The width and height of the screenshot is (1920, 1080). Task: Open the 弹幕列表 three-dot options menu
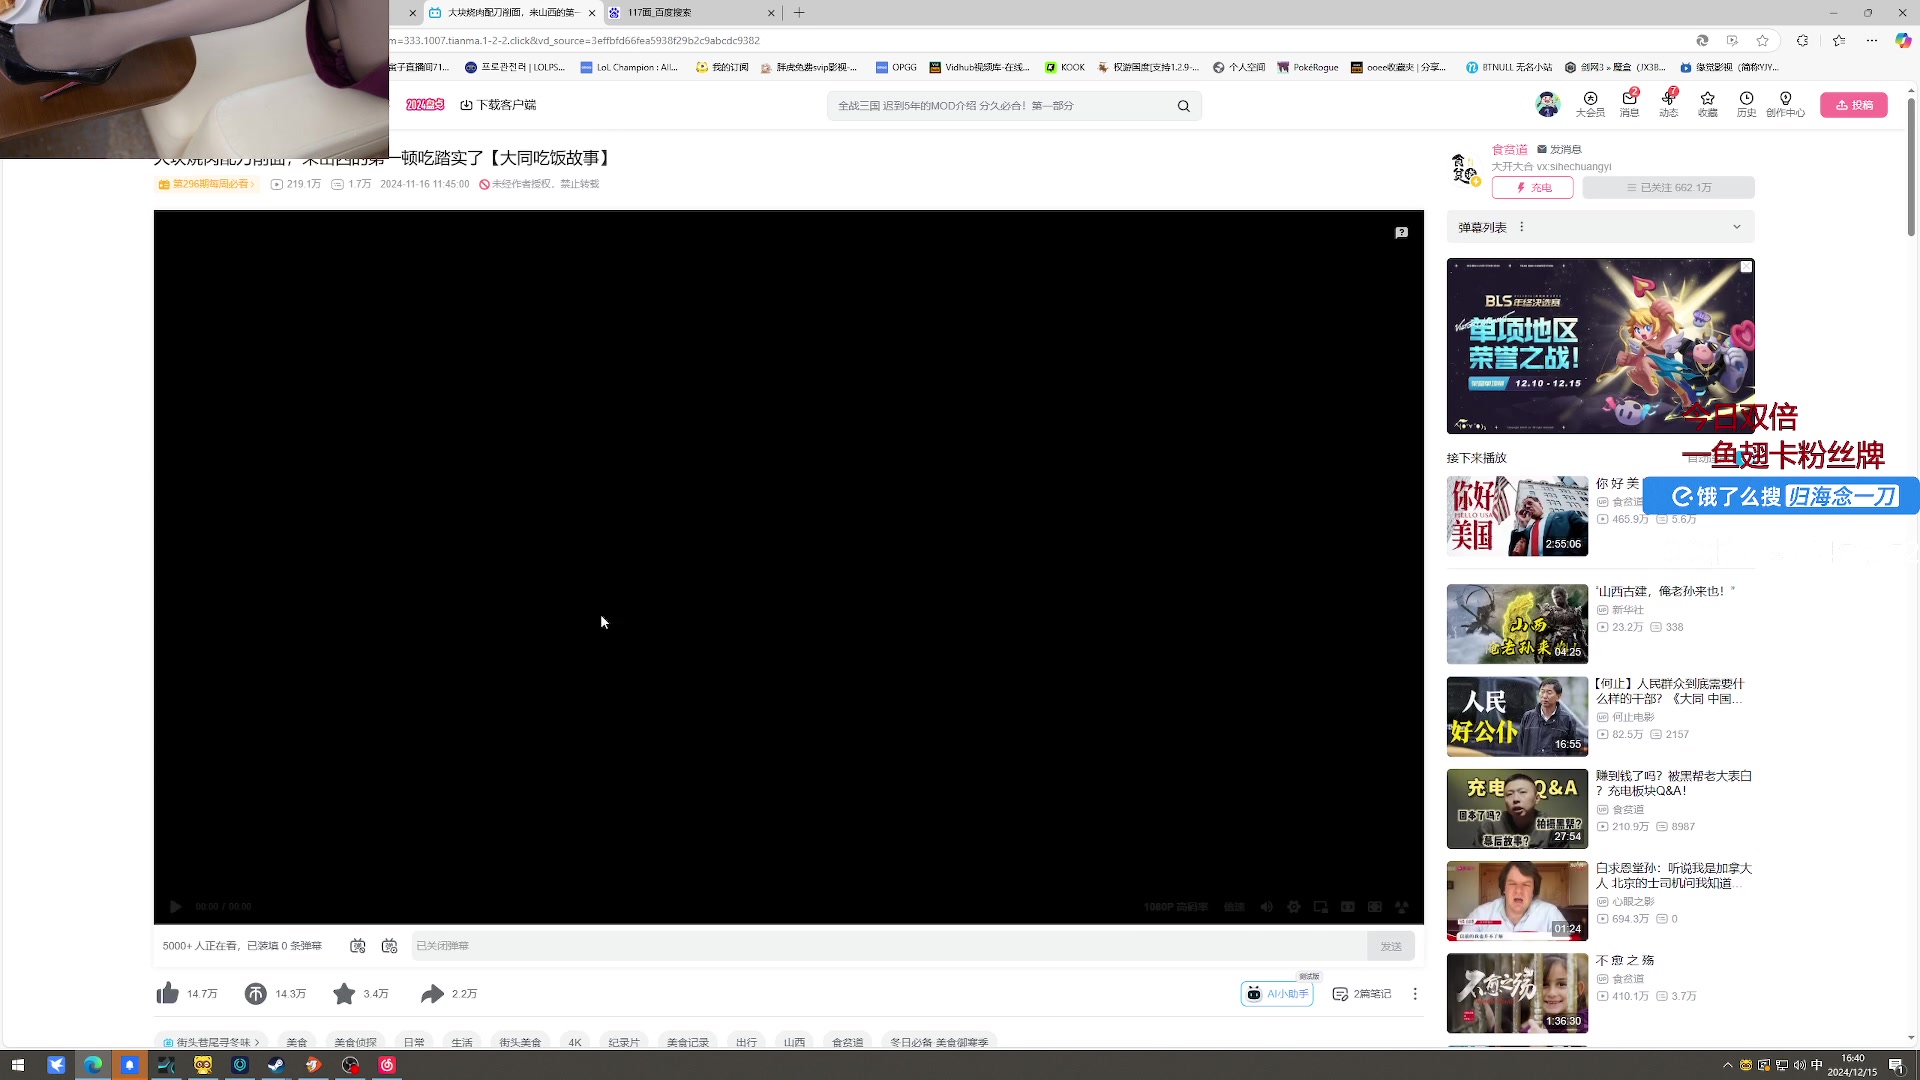[x=1522, y=227]
